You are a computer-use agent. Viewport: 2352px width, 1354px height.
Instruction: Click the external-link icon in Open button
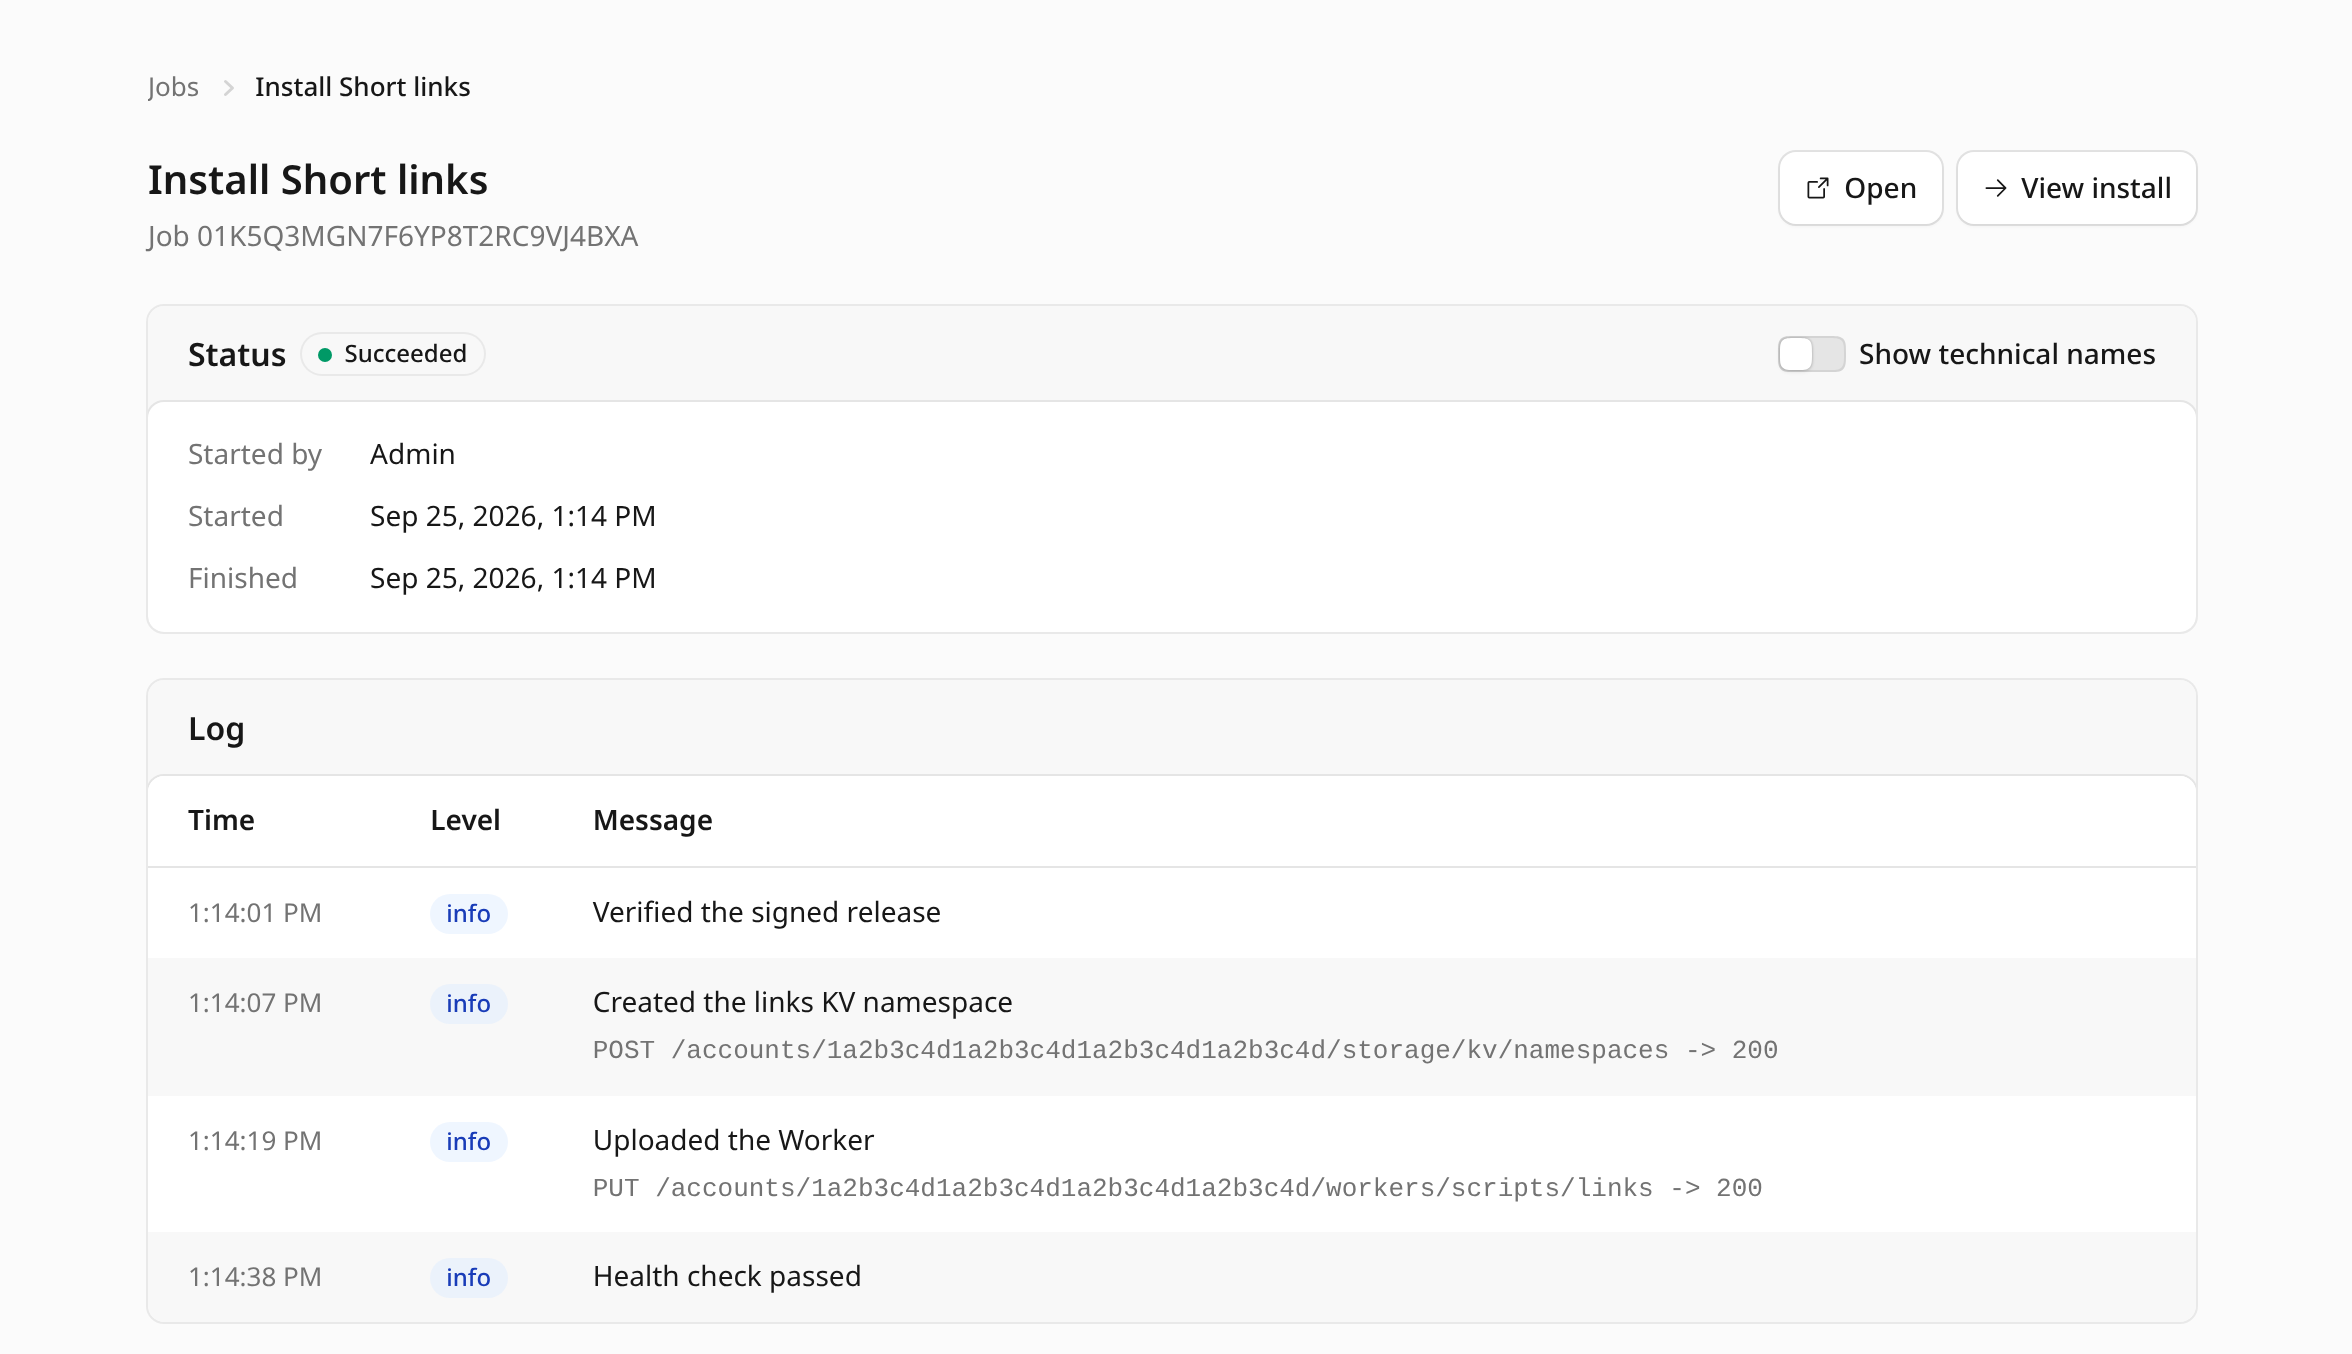pyautogui.click(x=1817, y=188)
